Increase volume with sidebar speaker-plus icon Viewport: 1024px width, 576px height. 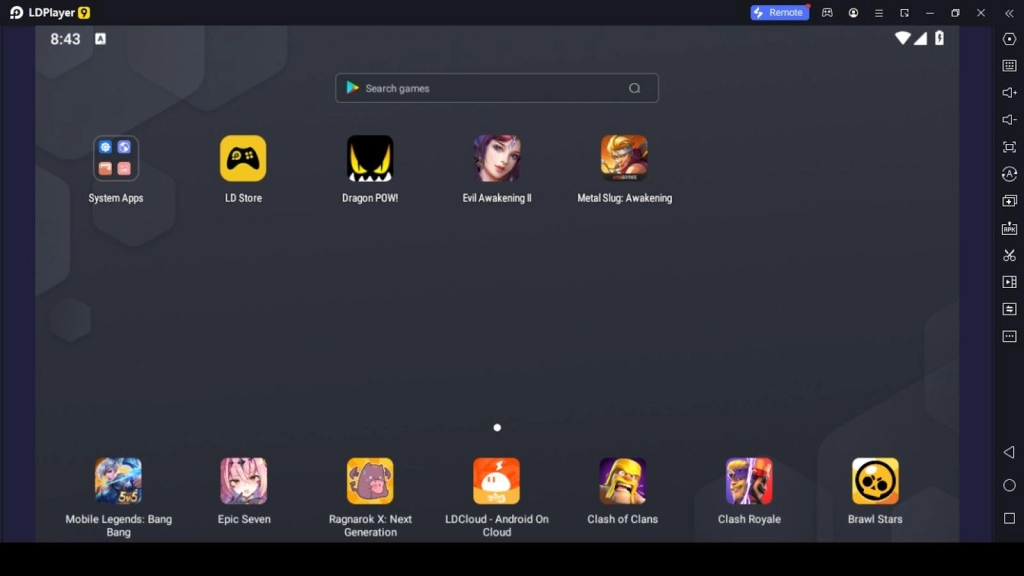[x=1009, y=93]
